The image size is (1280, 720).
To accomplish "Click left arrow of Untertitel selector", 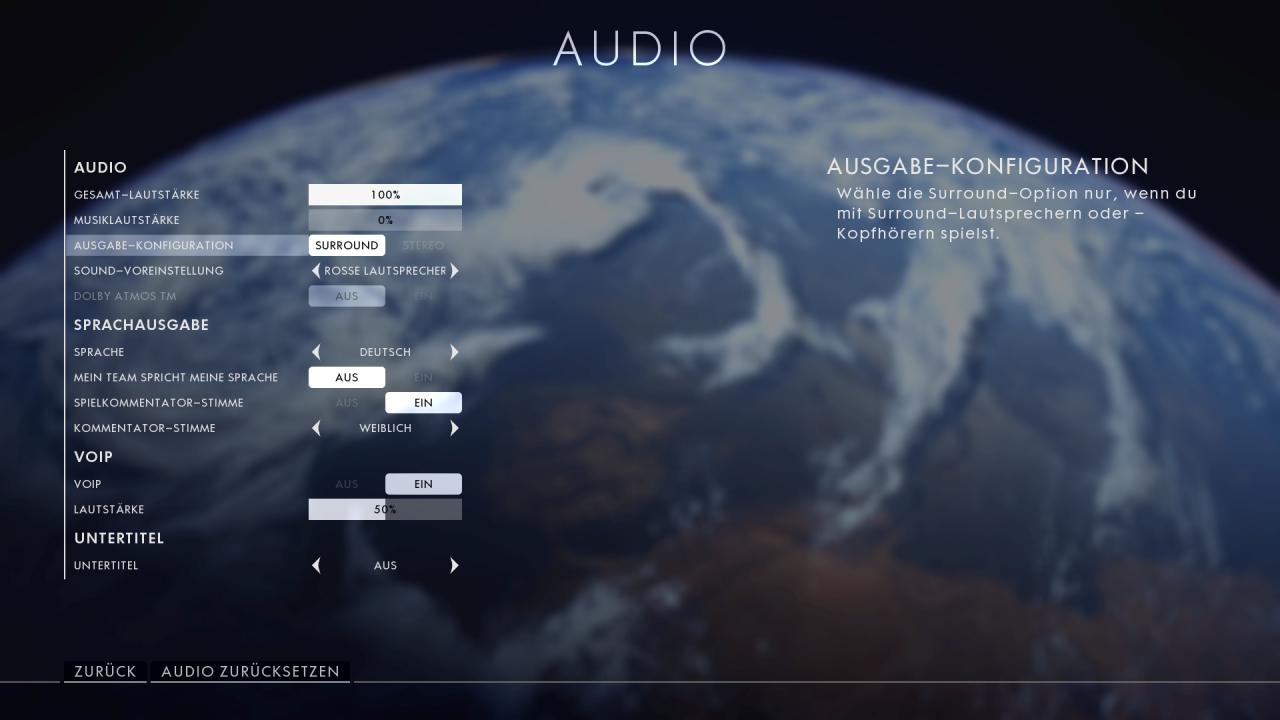I will (x=316, y=565).
